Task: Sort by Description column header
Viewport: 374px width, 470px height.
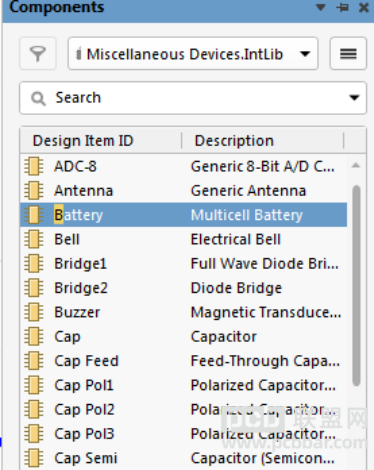Action: click(234, 141)
